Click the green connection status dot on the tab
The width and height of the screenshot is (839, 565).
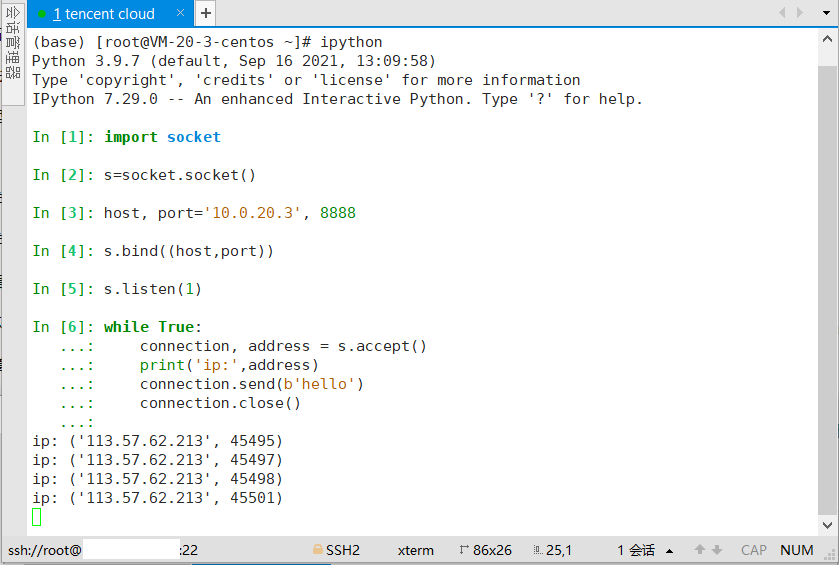pos(42,14)
